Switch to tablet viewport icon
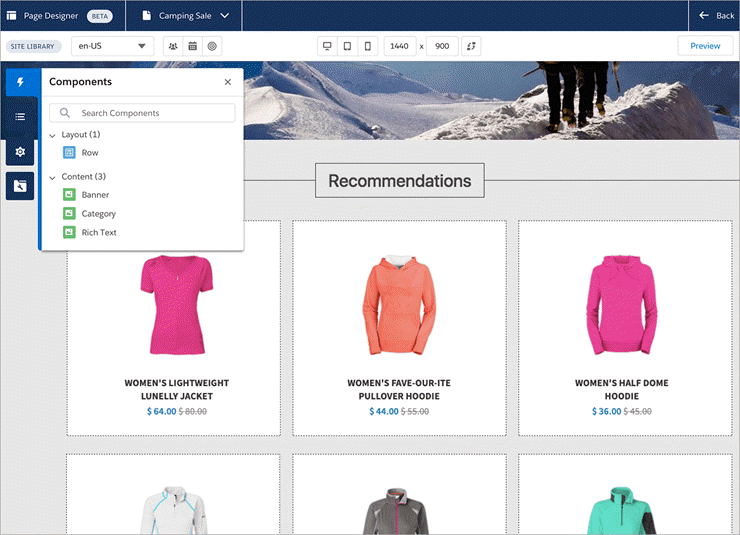 (347, 46)
